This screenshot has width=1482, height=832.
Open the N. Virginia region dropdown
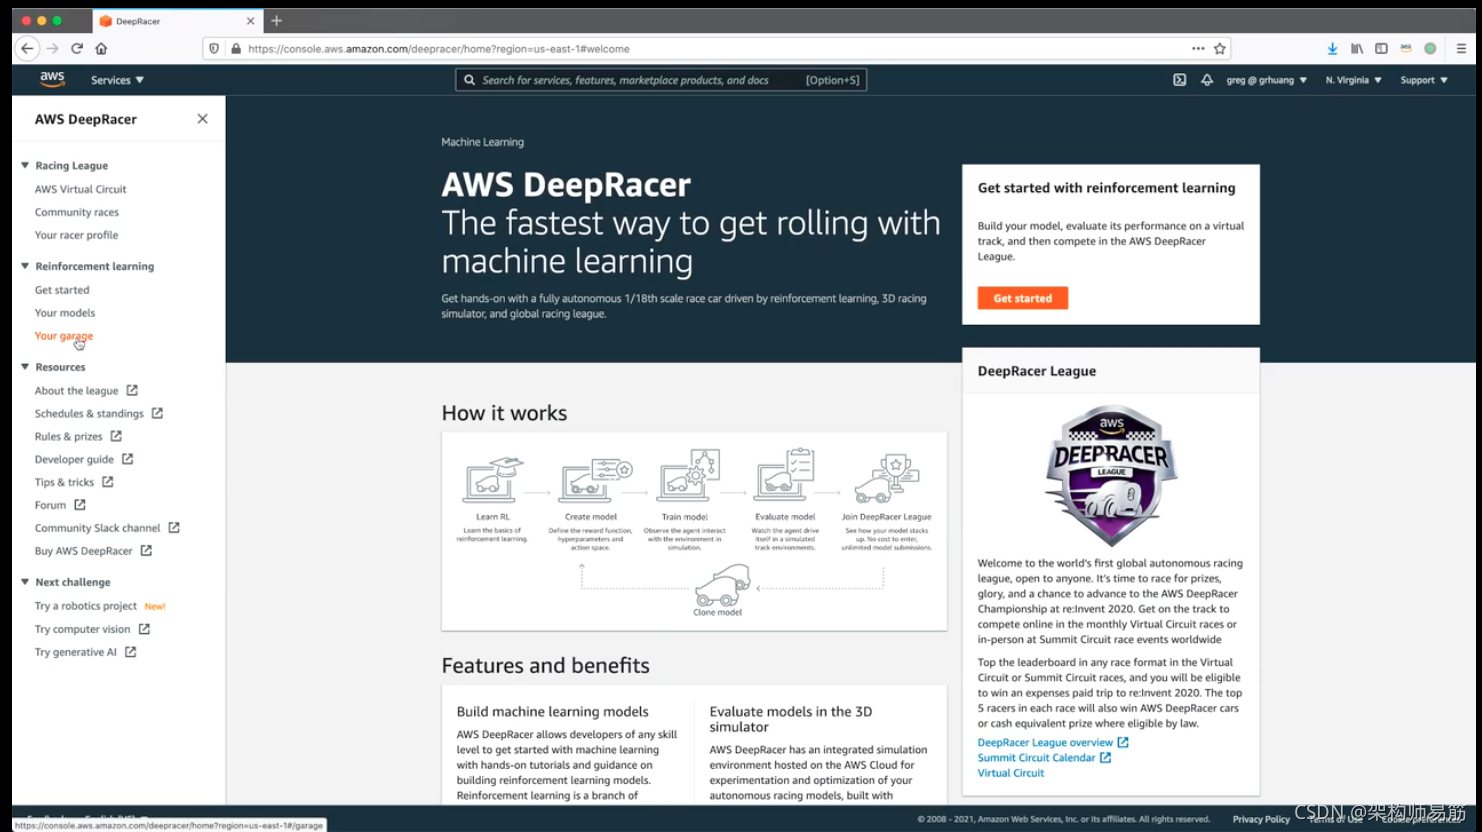tap(1353, 80)
